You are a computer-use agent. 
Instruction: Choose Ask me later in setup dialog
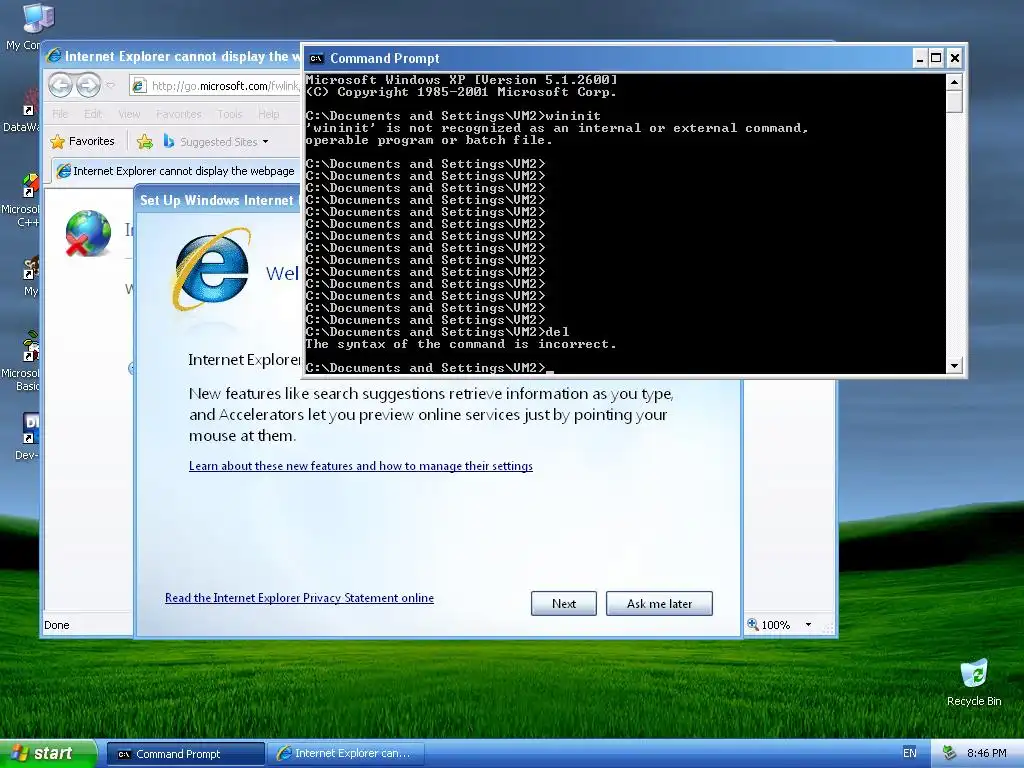pos(659,603)
